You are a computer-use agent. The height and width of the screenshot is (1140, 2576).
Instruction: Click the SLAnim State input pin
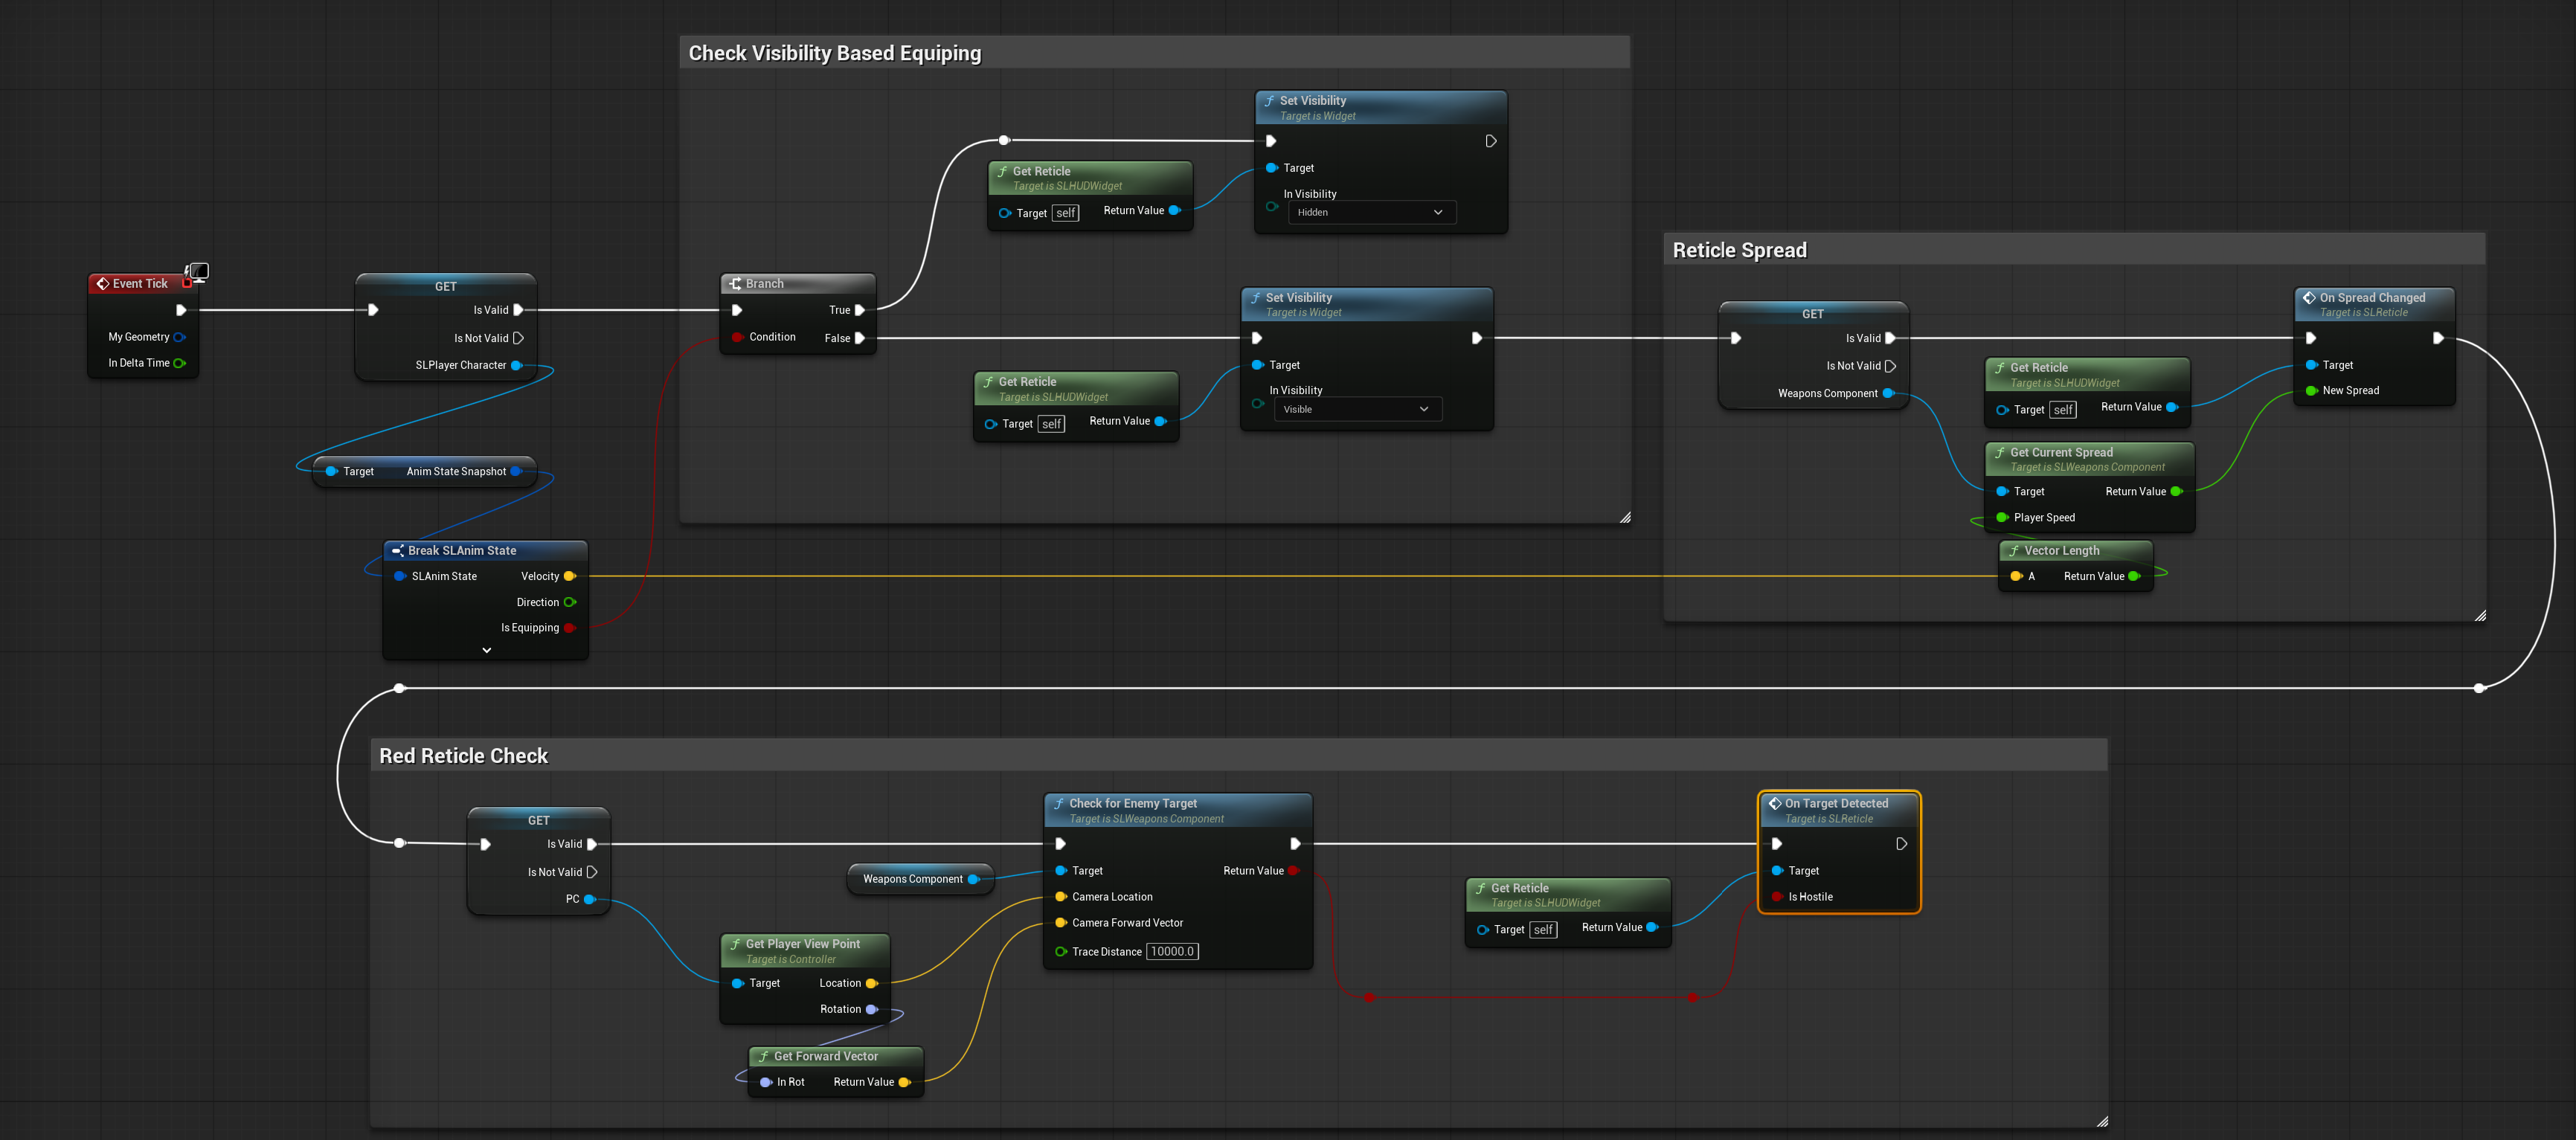tap(400, 576)
